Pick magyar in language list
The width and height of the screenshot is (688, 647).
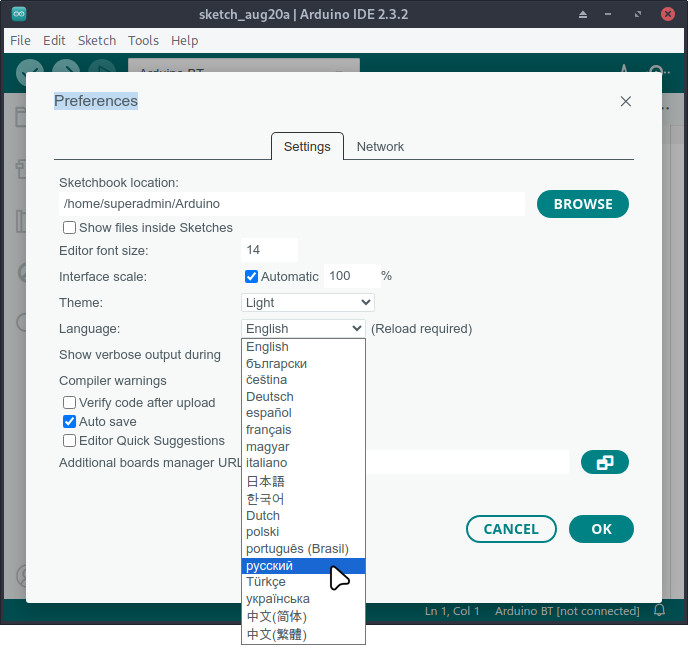coord(303,447)
